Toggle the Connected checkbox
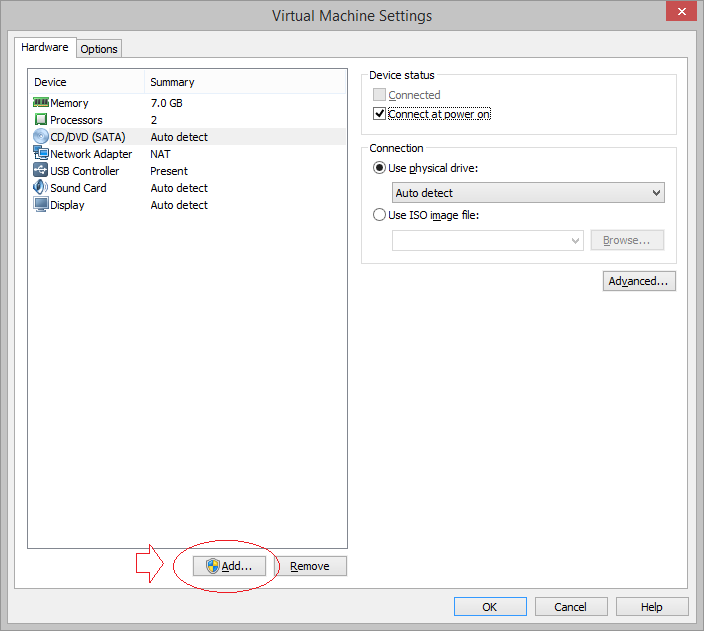The image size is (704, 631). 379,95
